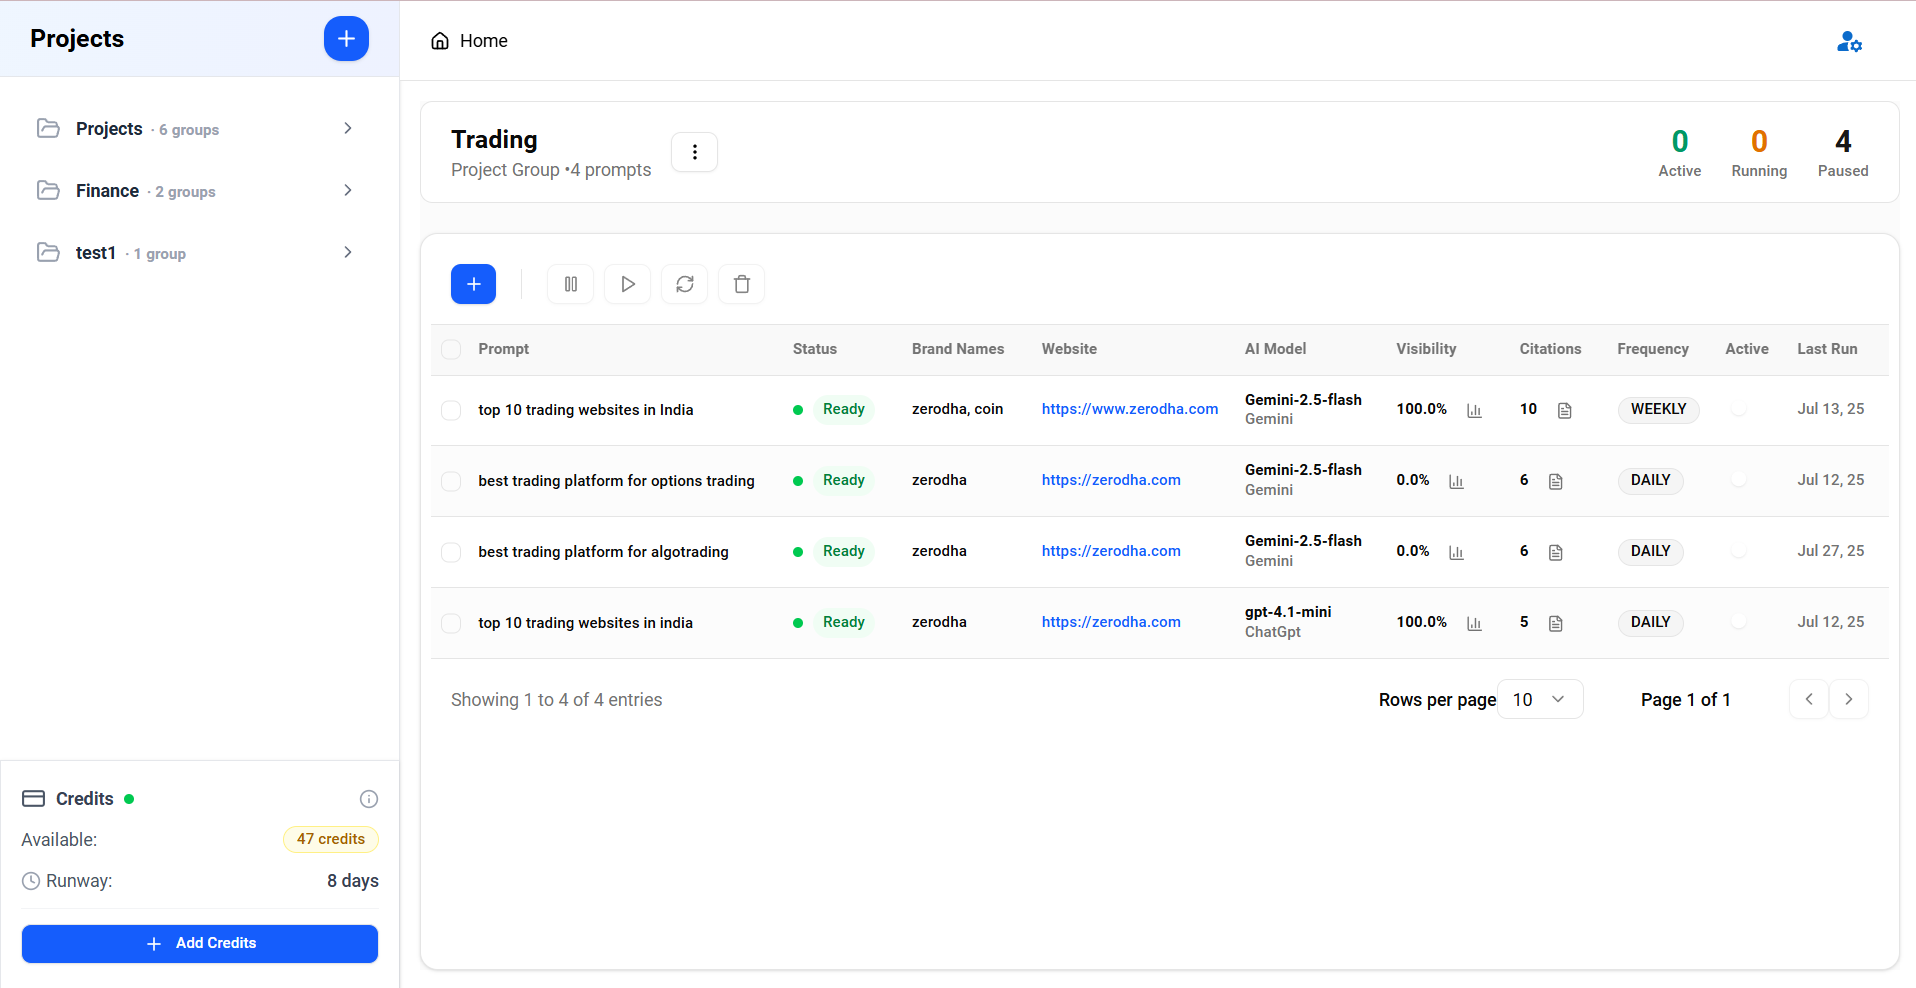Click the Active count stat

point(1679,152)
